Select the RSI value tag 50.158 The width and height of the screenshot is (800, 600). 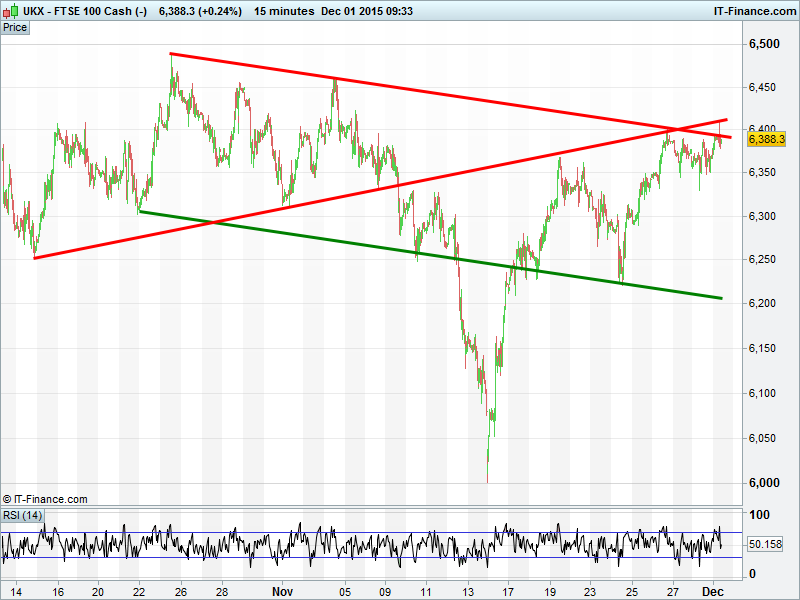tap(766, 544)
